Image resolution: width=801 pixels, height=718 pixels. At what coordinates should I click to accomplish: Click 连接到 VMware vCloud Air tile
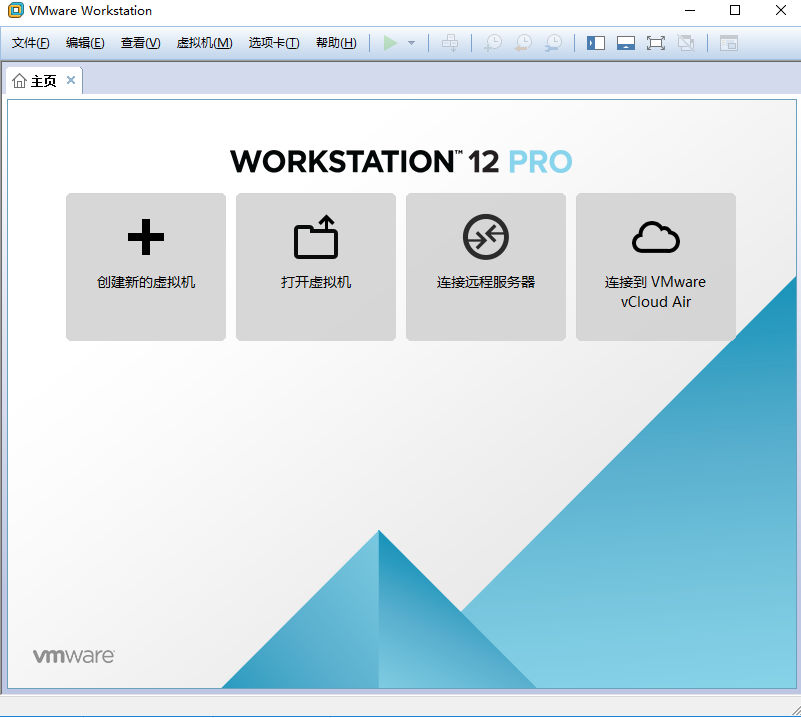click(656, 267)
